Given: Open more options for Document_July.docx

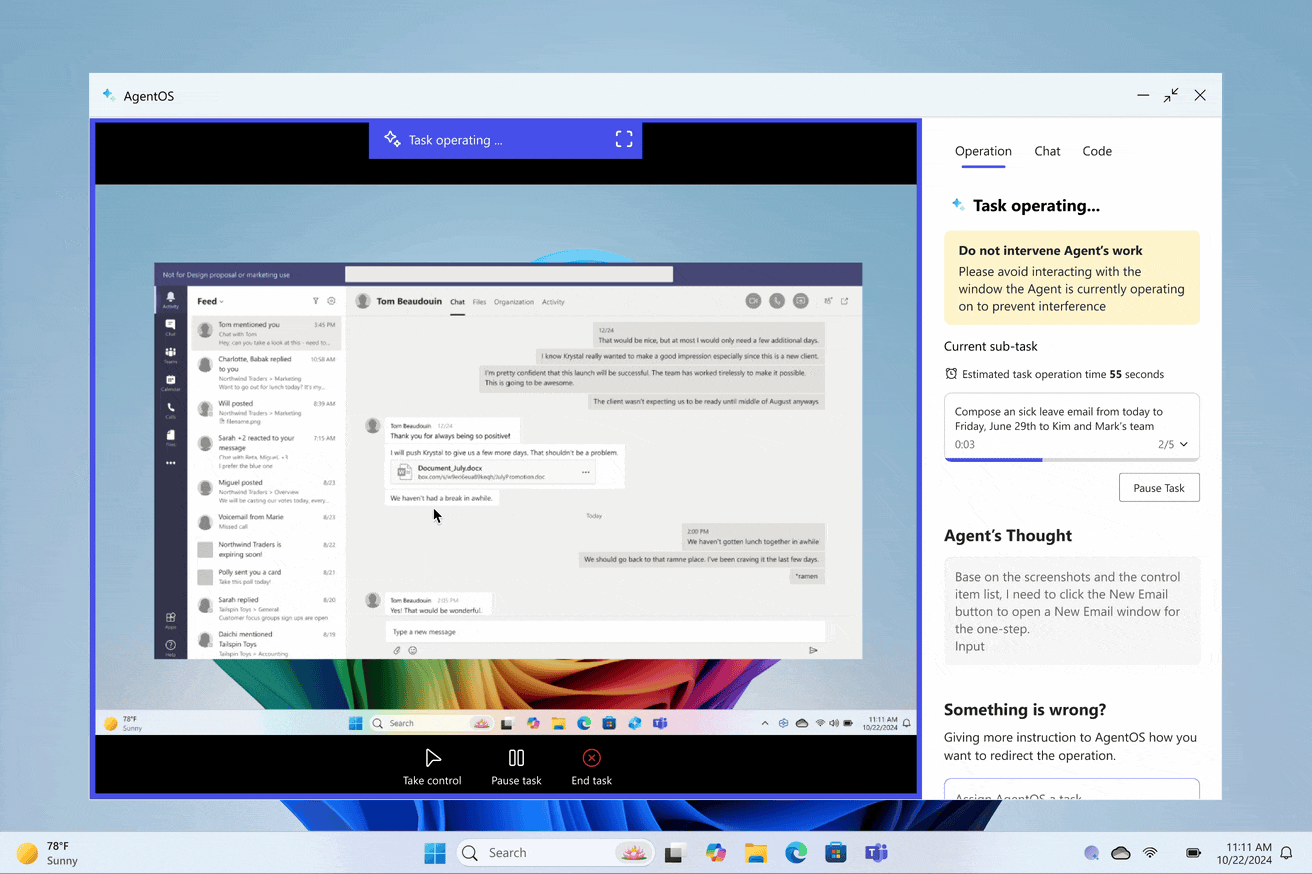Looking at the screenshot, I should click(586, 472).
